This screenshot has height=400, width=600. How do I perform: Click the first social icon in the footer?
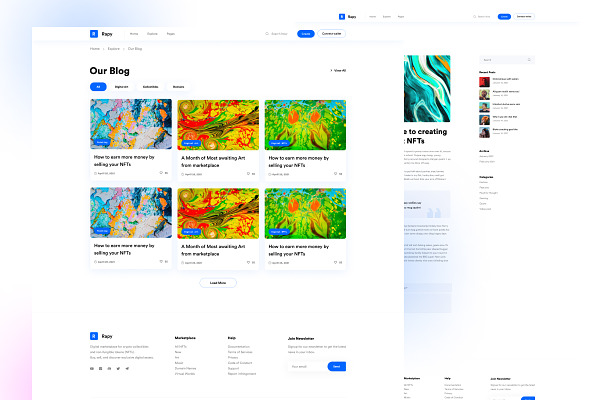[92, 369]
